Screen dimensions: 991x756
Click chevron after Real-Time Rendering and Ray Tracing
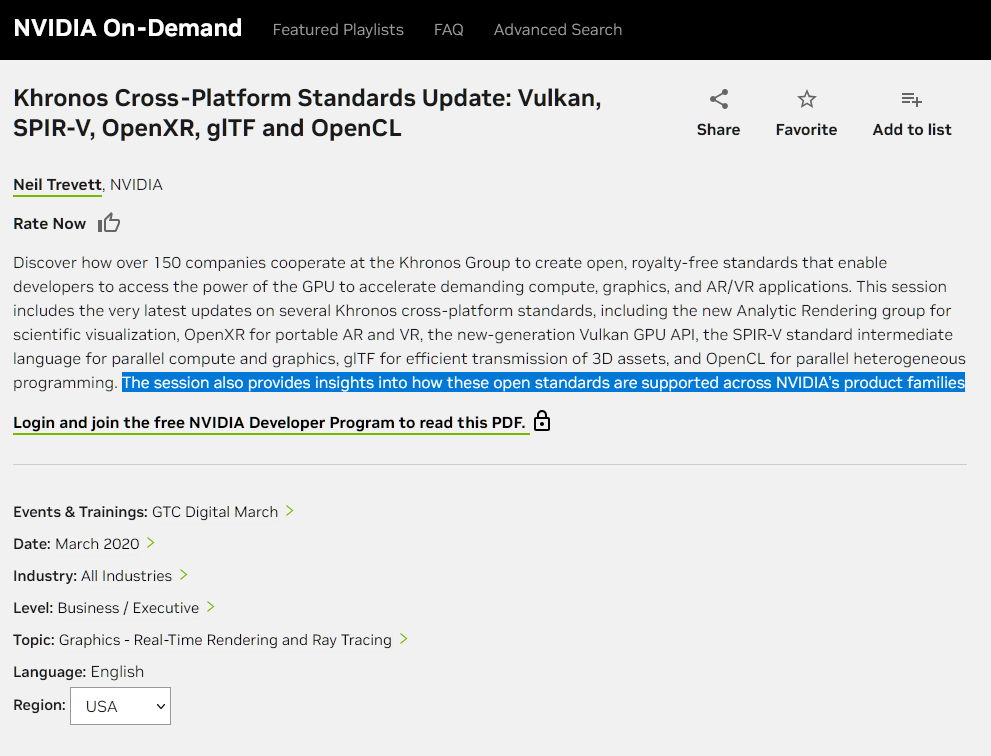(403, 639)
